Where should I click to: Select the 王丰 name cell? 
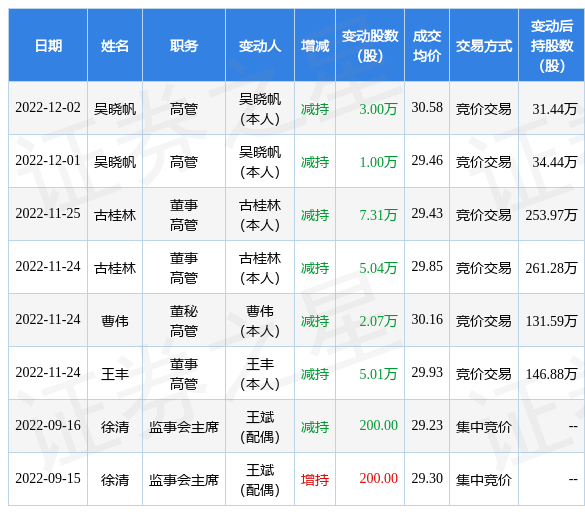[115, 373]
